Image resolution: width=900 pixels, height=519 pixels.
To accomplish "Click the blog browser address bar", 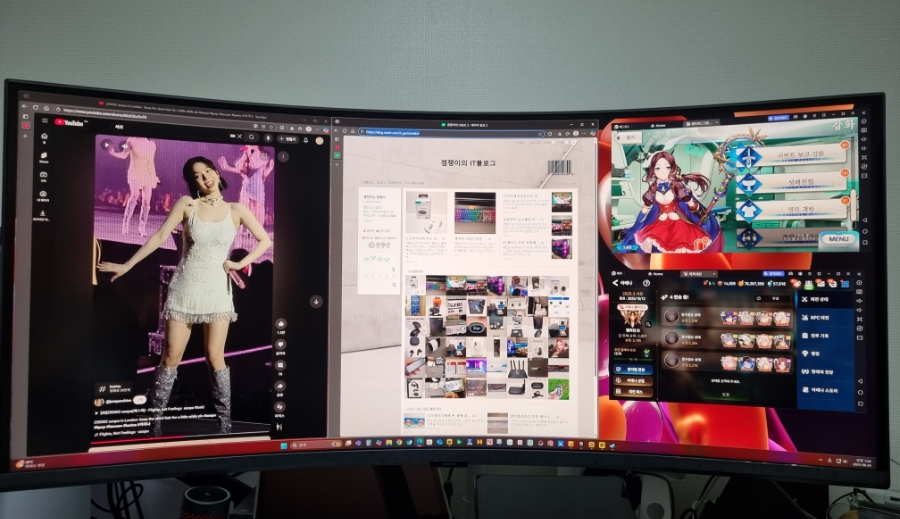I will (x=451, y=133).
